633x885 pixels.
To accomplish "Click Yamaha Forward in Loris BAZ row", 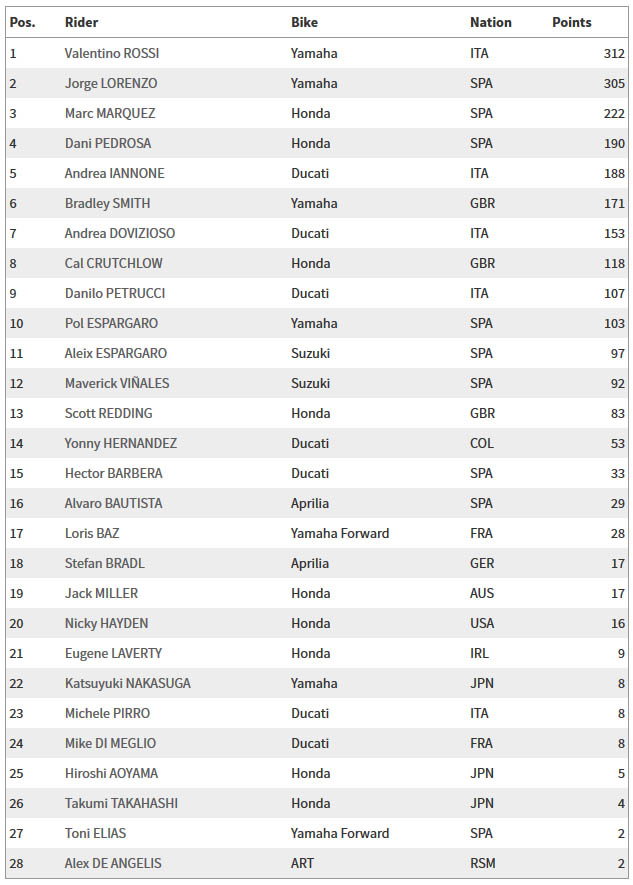I will 340,533.
